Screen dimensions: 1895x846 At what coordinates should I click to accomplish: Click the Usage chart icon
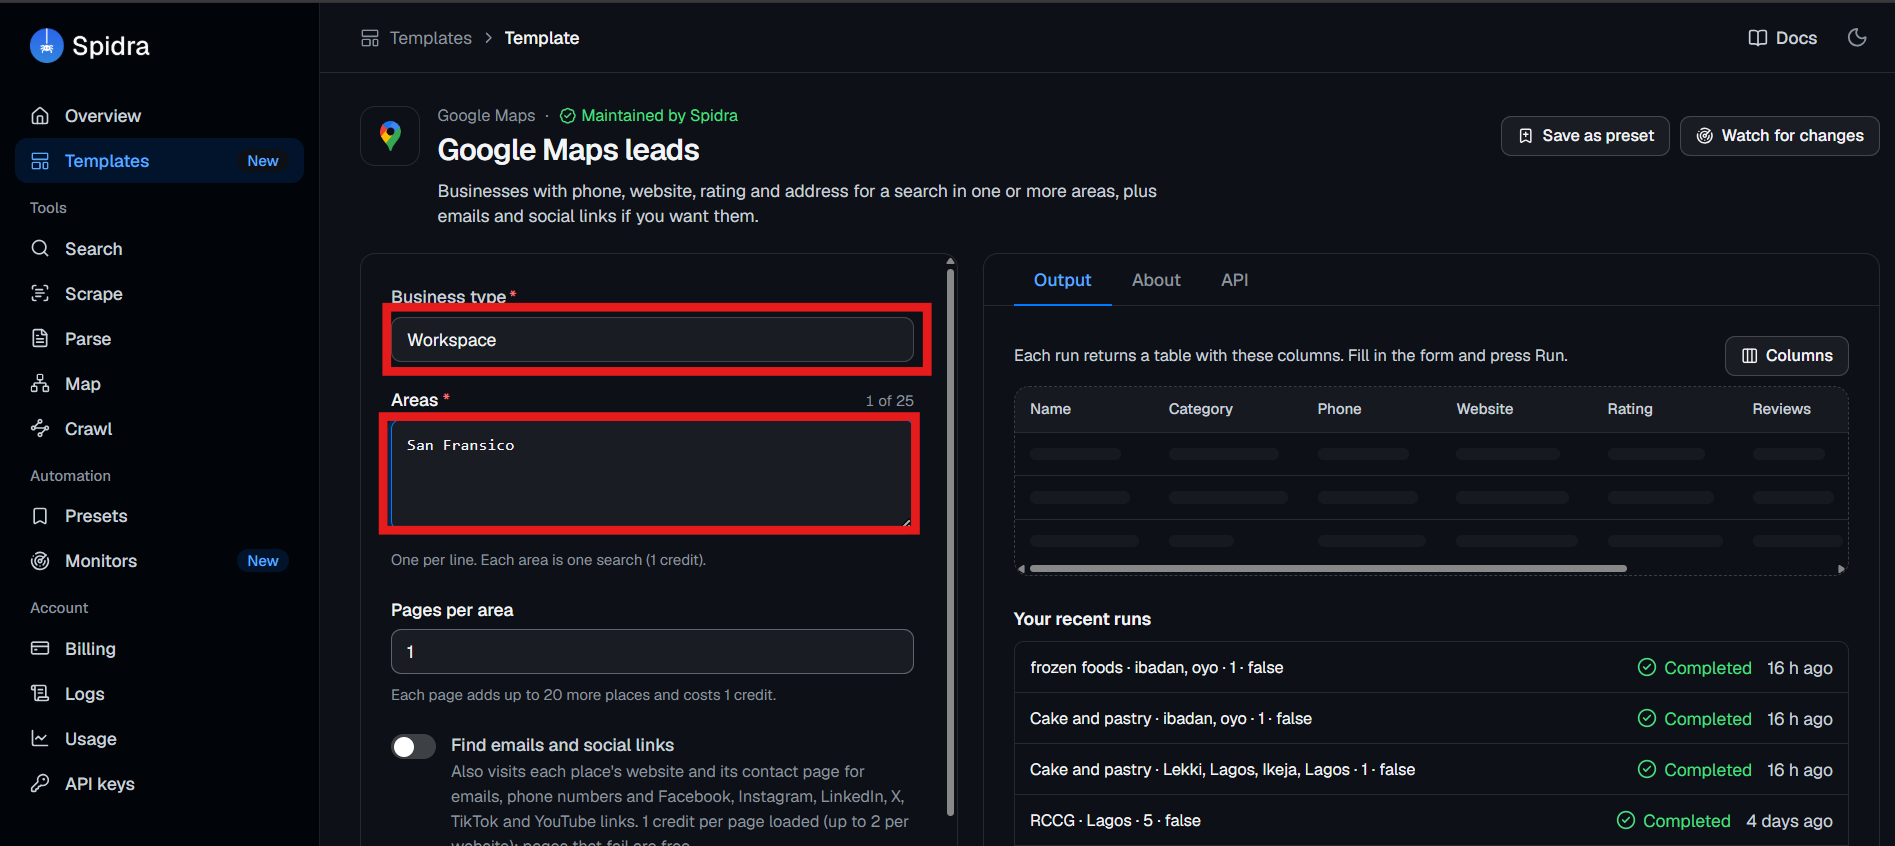pyautogui.click(x=40, y=739)
